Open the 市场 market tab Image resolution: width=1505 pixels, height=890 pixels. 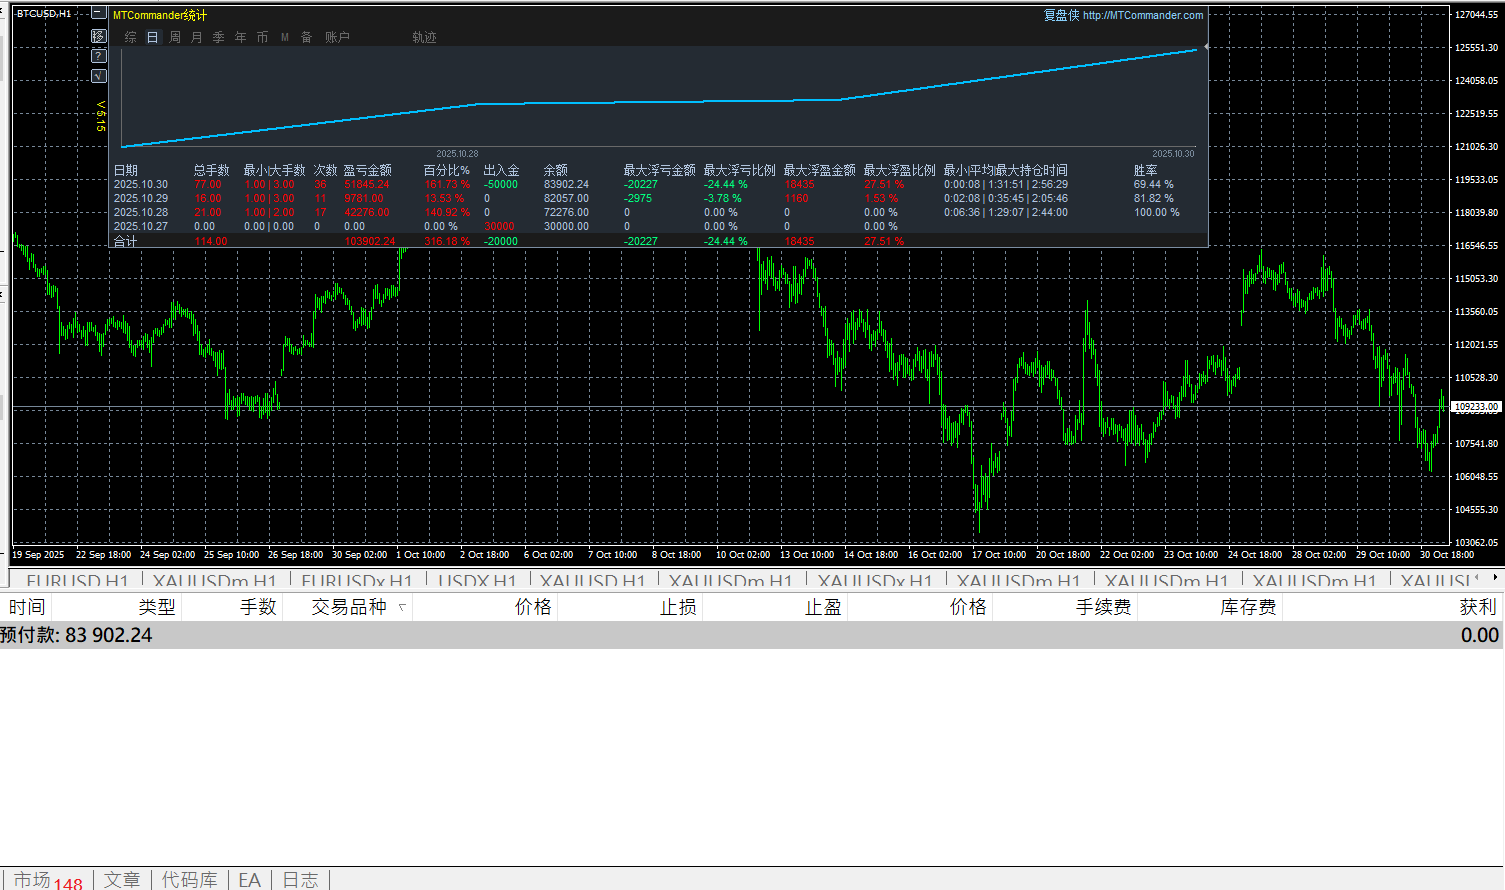[48, 880]
